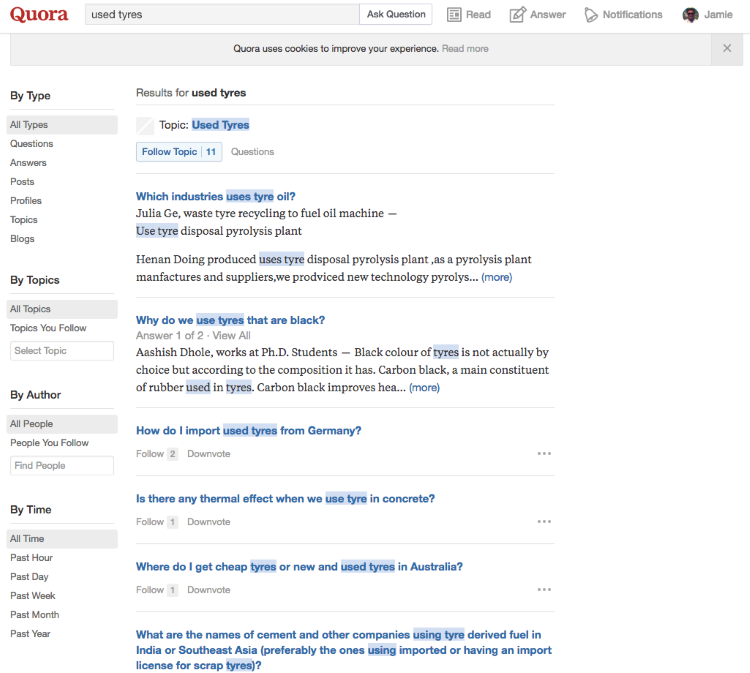
Task: Follow the concrete thermal effect question
Action: coord(157,521)
